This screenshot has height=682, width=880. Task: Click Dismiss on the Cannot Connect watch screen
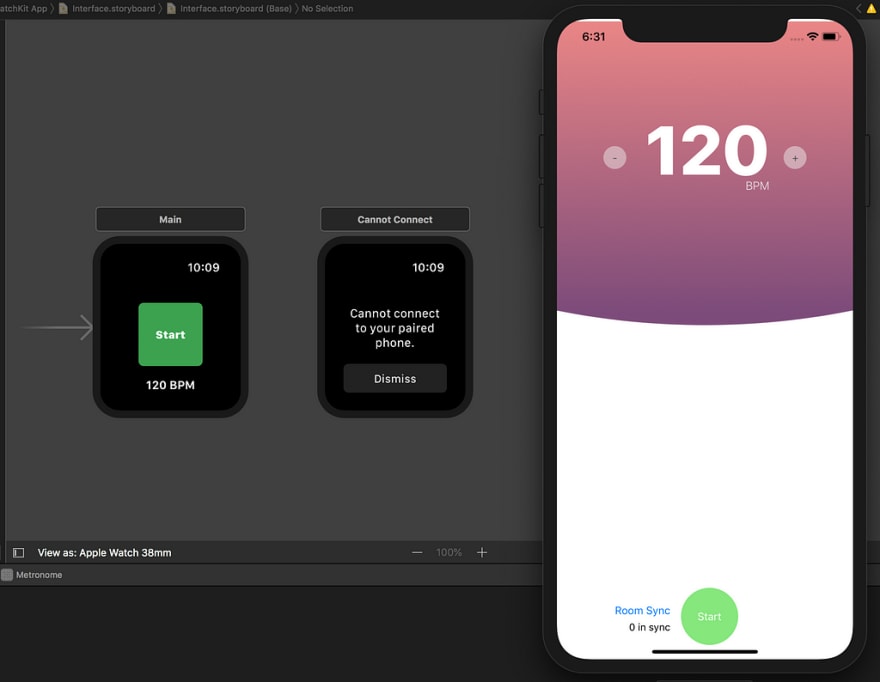395,379
